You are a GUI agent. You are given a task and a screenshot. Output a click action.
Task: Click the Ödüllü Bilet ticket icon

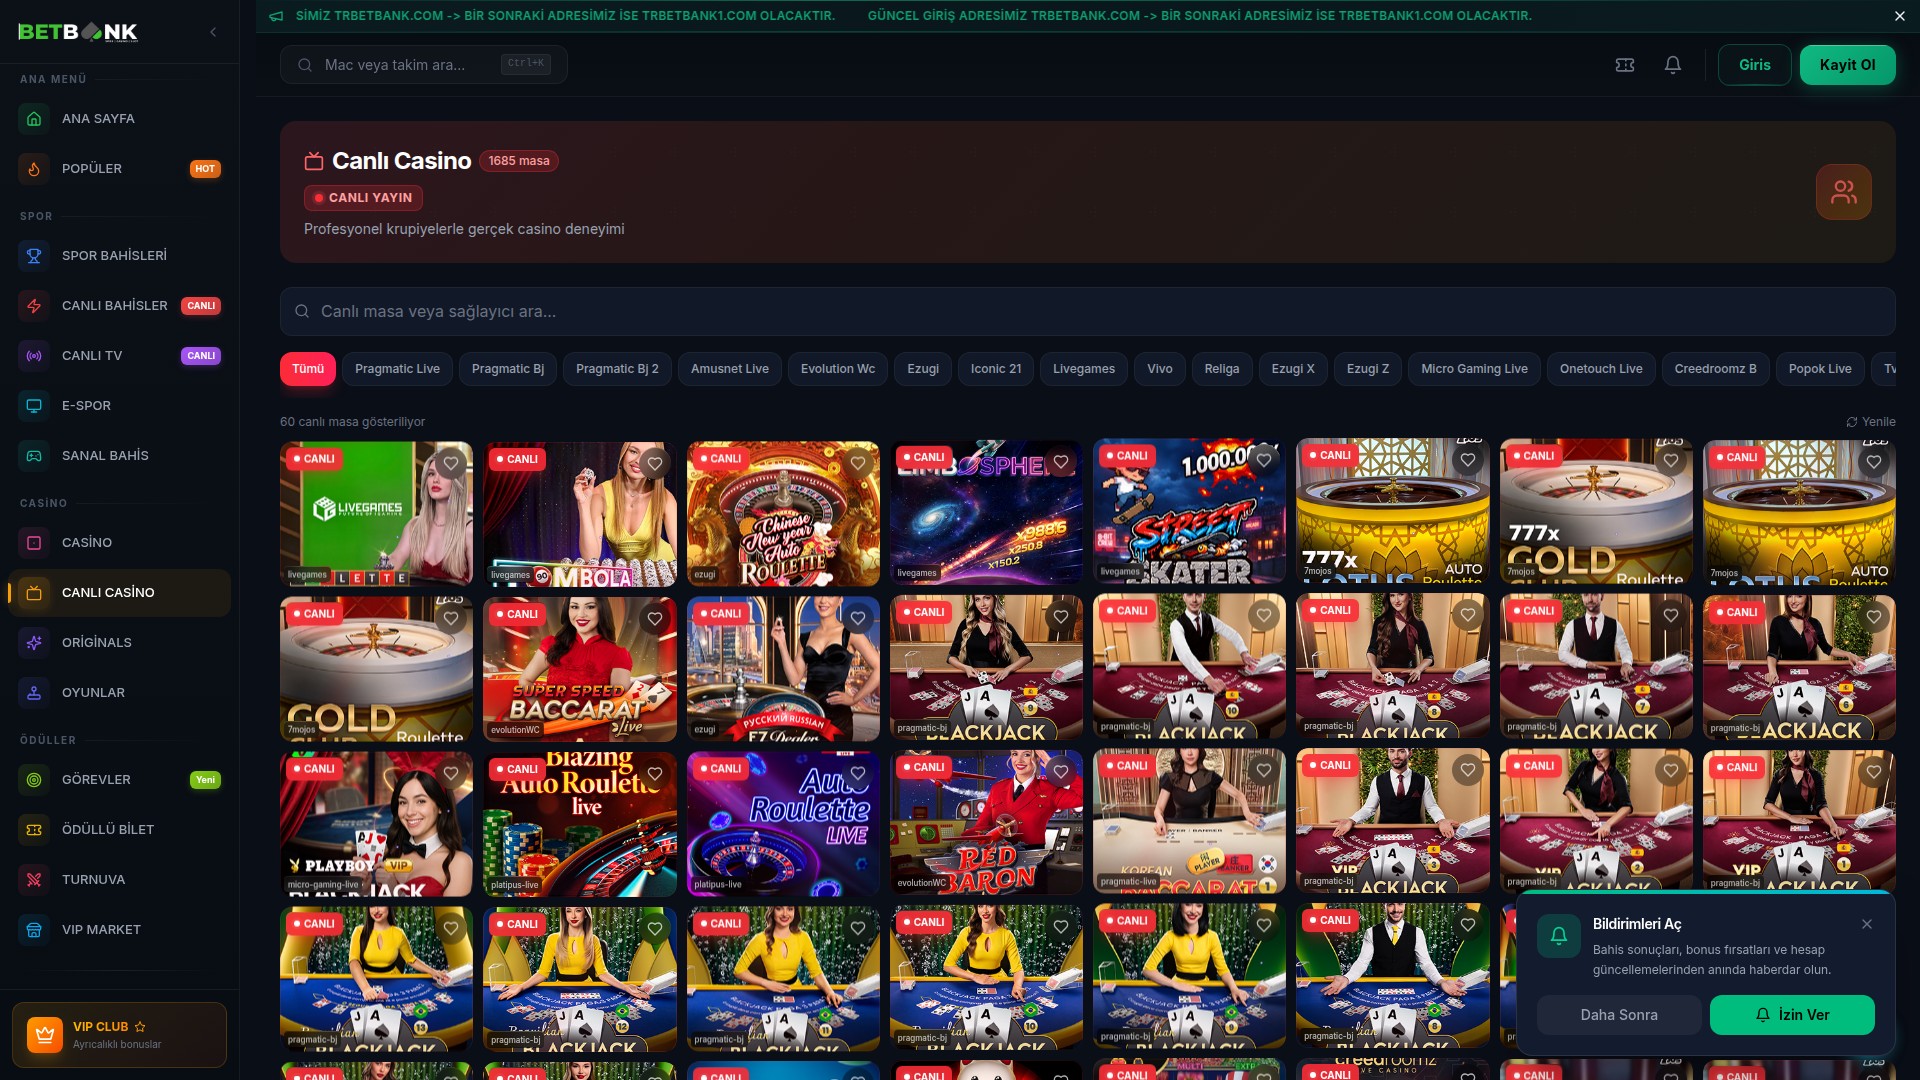click(x=33, y=829)
